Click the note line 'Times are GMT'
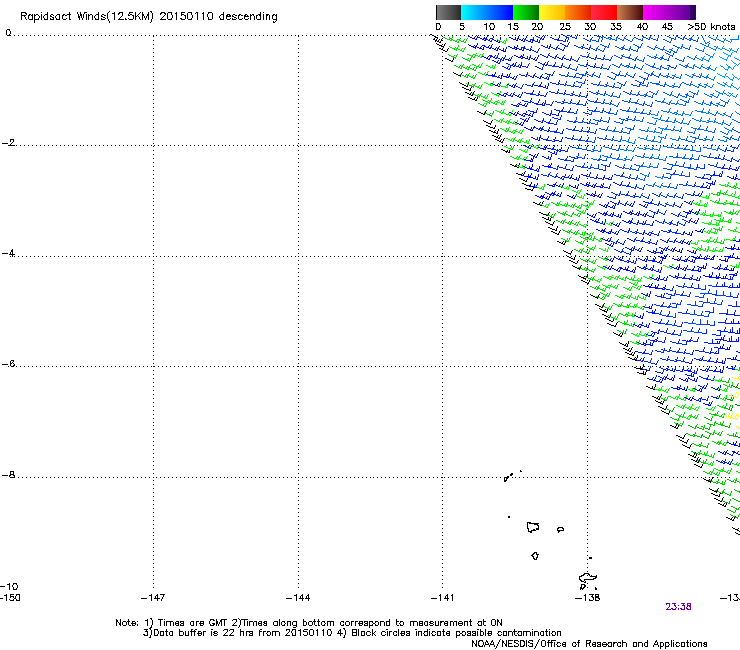Viewport: 740px width, 650px height. (193, 623)
